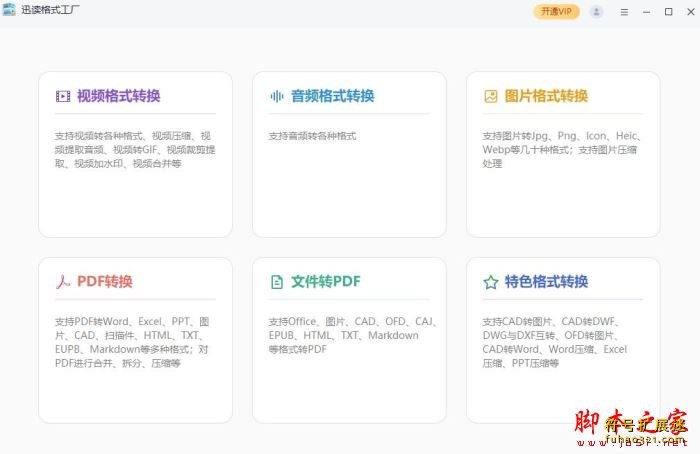Click the 迅读格式工厂 app logo icon
700x454 pixels.
tap(9, 9)
